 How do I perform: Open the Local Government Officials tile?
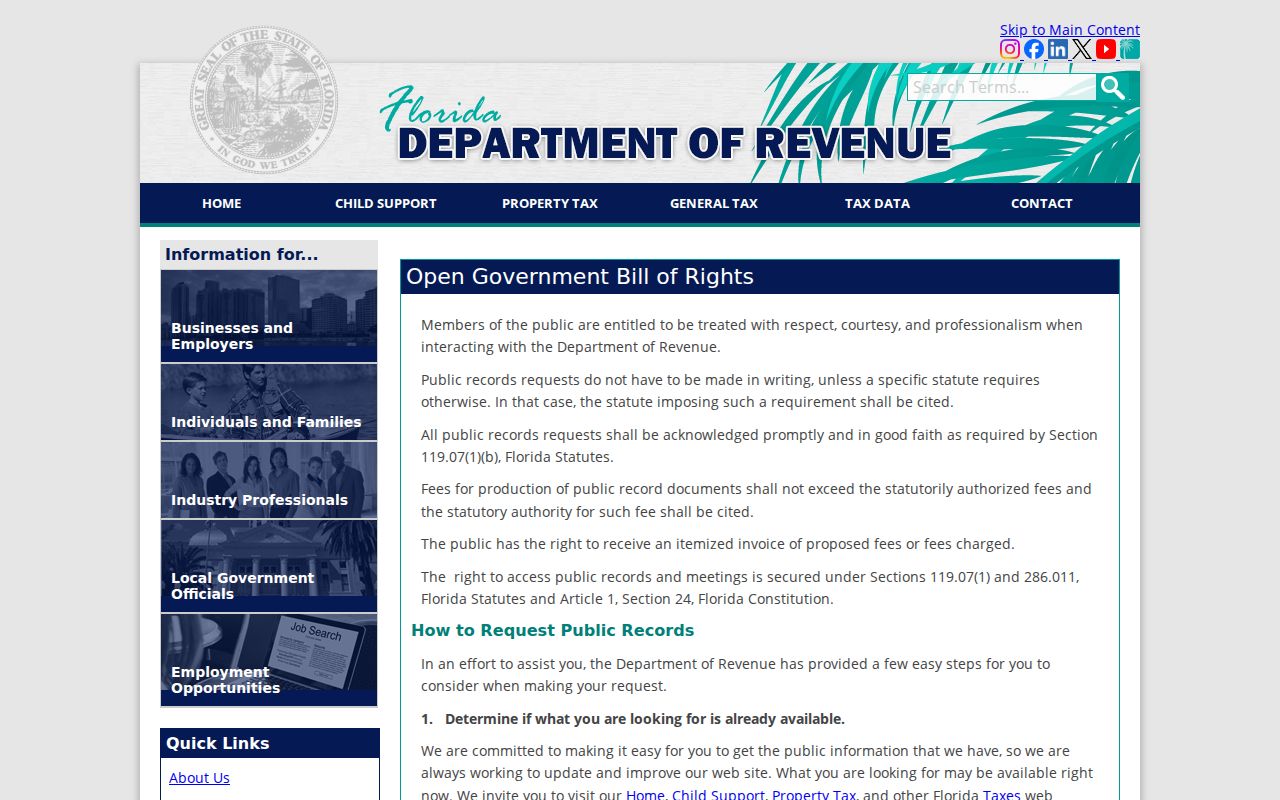269,566
